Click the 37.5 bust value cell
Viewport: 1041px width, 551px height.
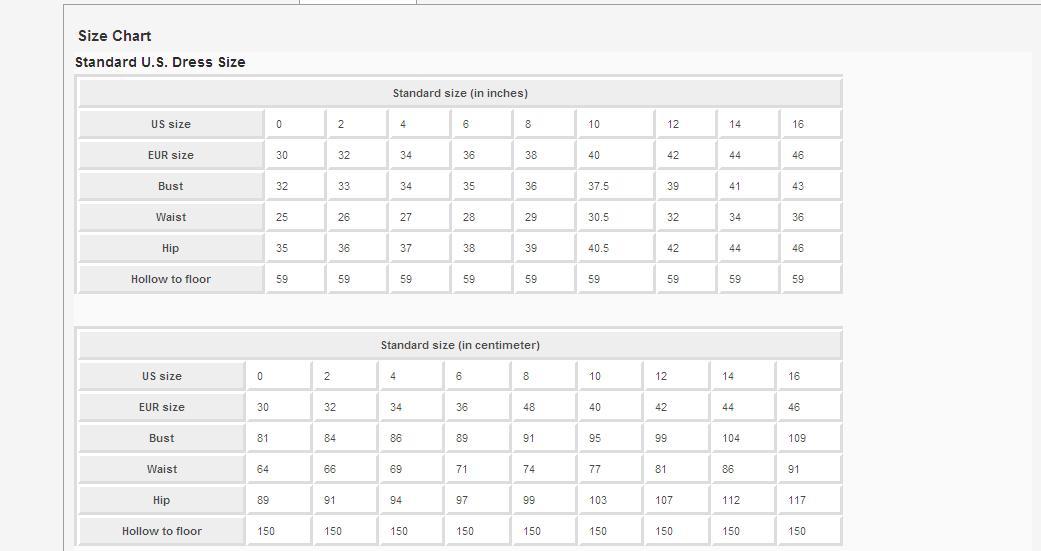599,186
